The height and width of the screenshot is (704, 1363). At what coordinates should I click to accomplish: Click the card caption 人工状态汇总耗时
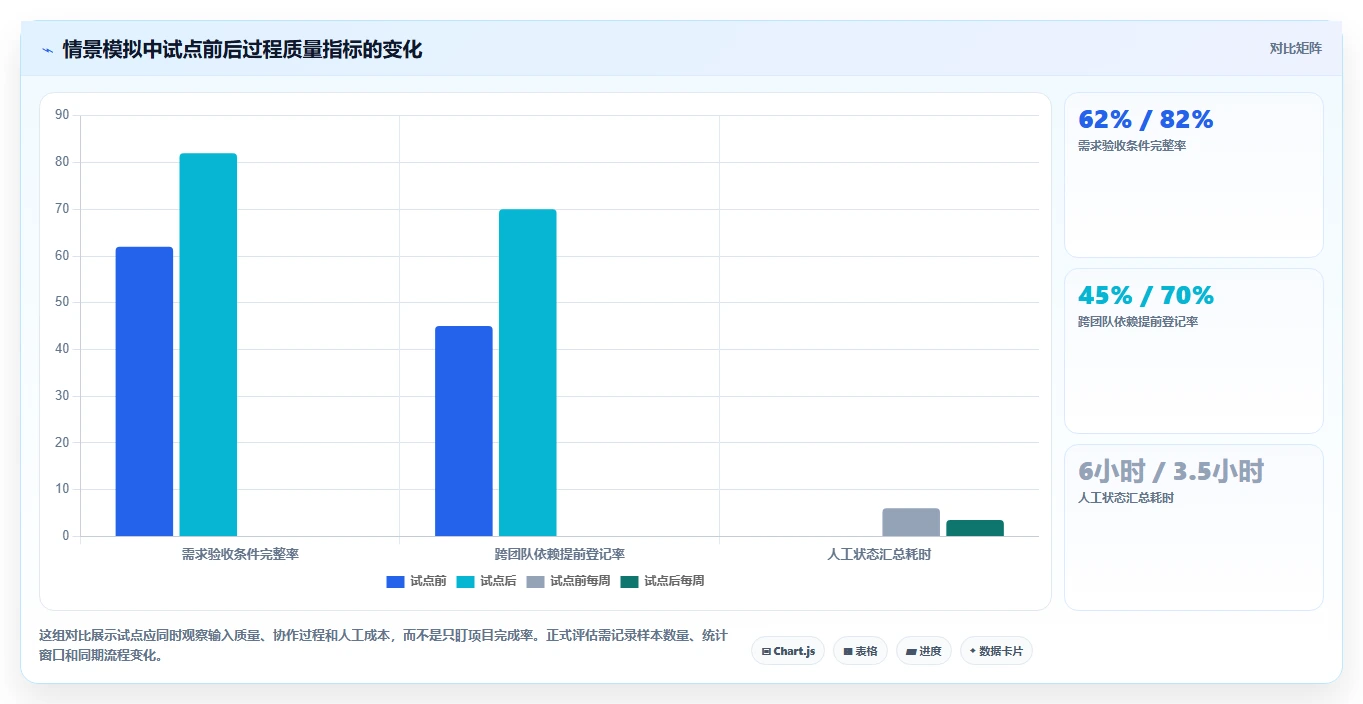click(x=1126, y=498)
